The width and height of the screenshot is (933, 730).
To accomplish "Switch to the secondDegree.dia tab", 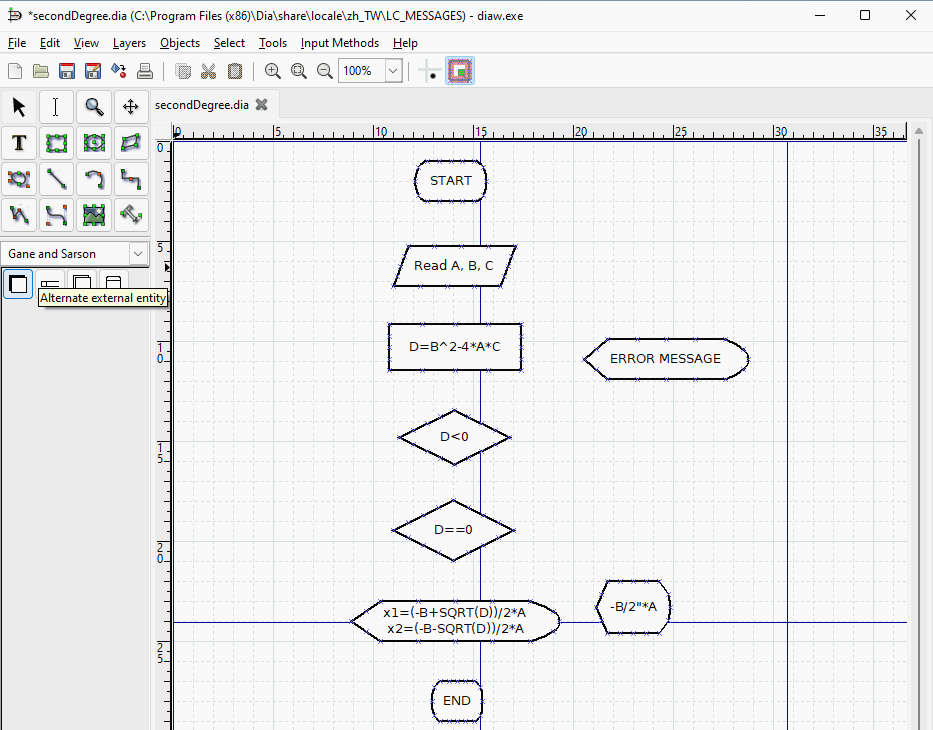I will (x=201, y=105).
